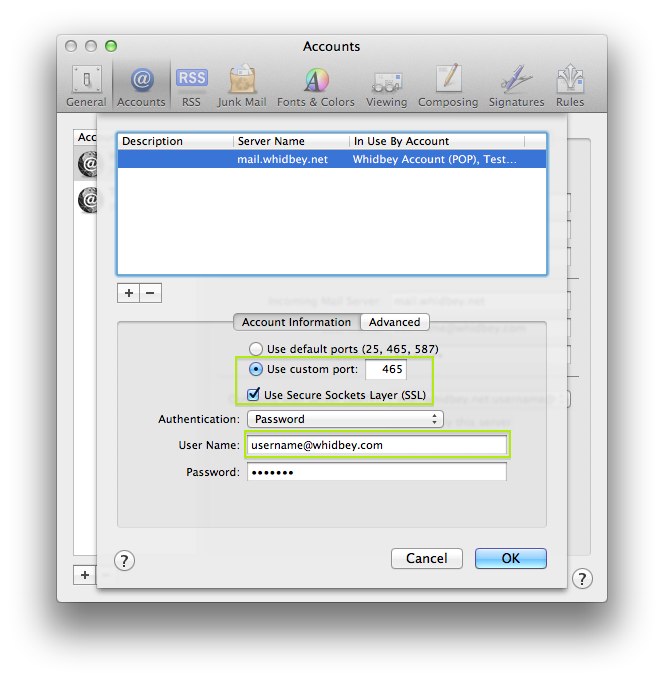Viewport: 664px width, 681px height.
Task: Click the Whidbey Account (POP) cell
Action: [x=435, y=159]
